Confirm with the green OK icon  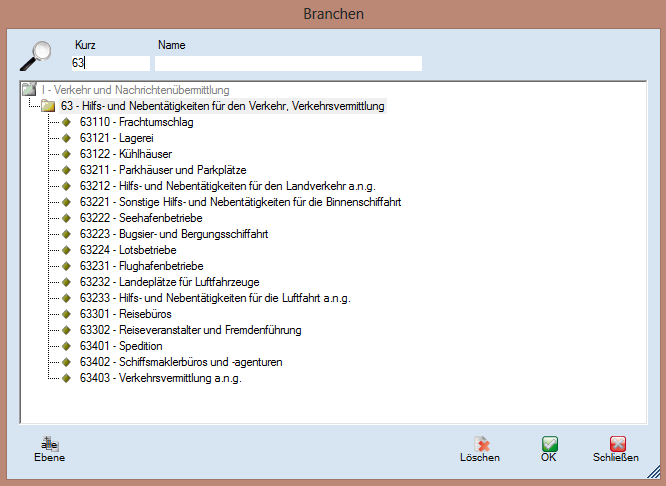coord(549,444)
